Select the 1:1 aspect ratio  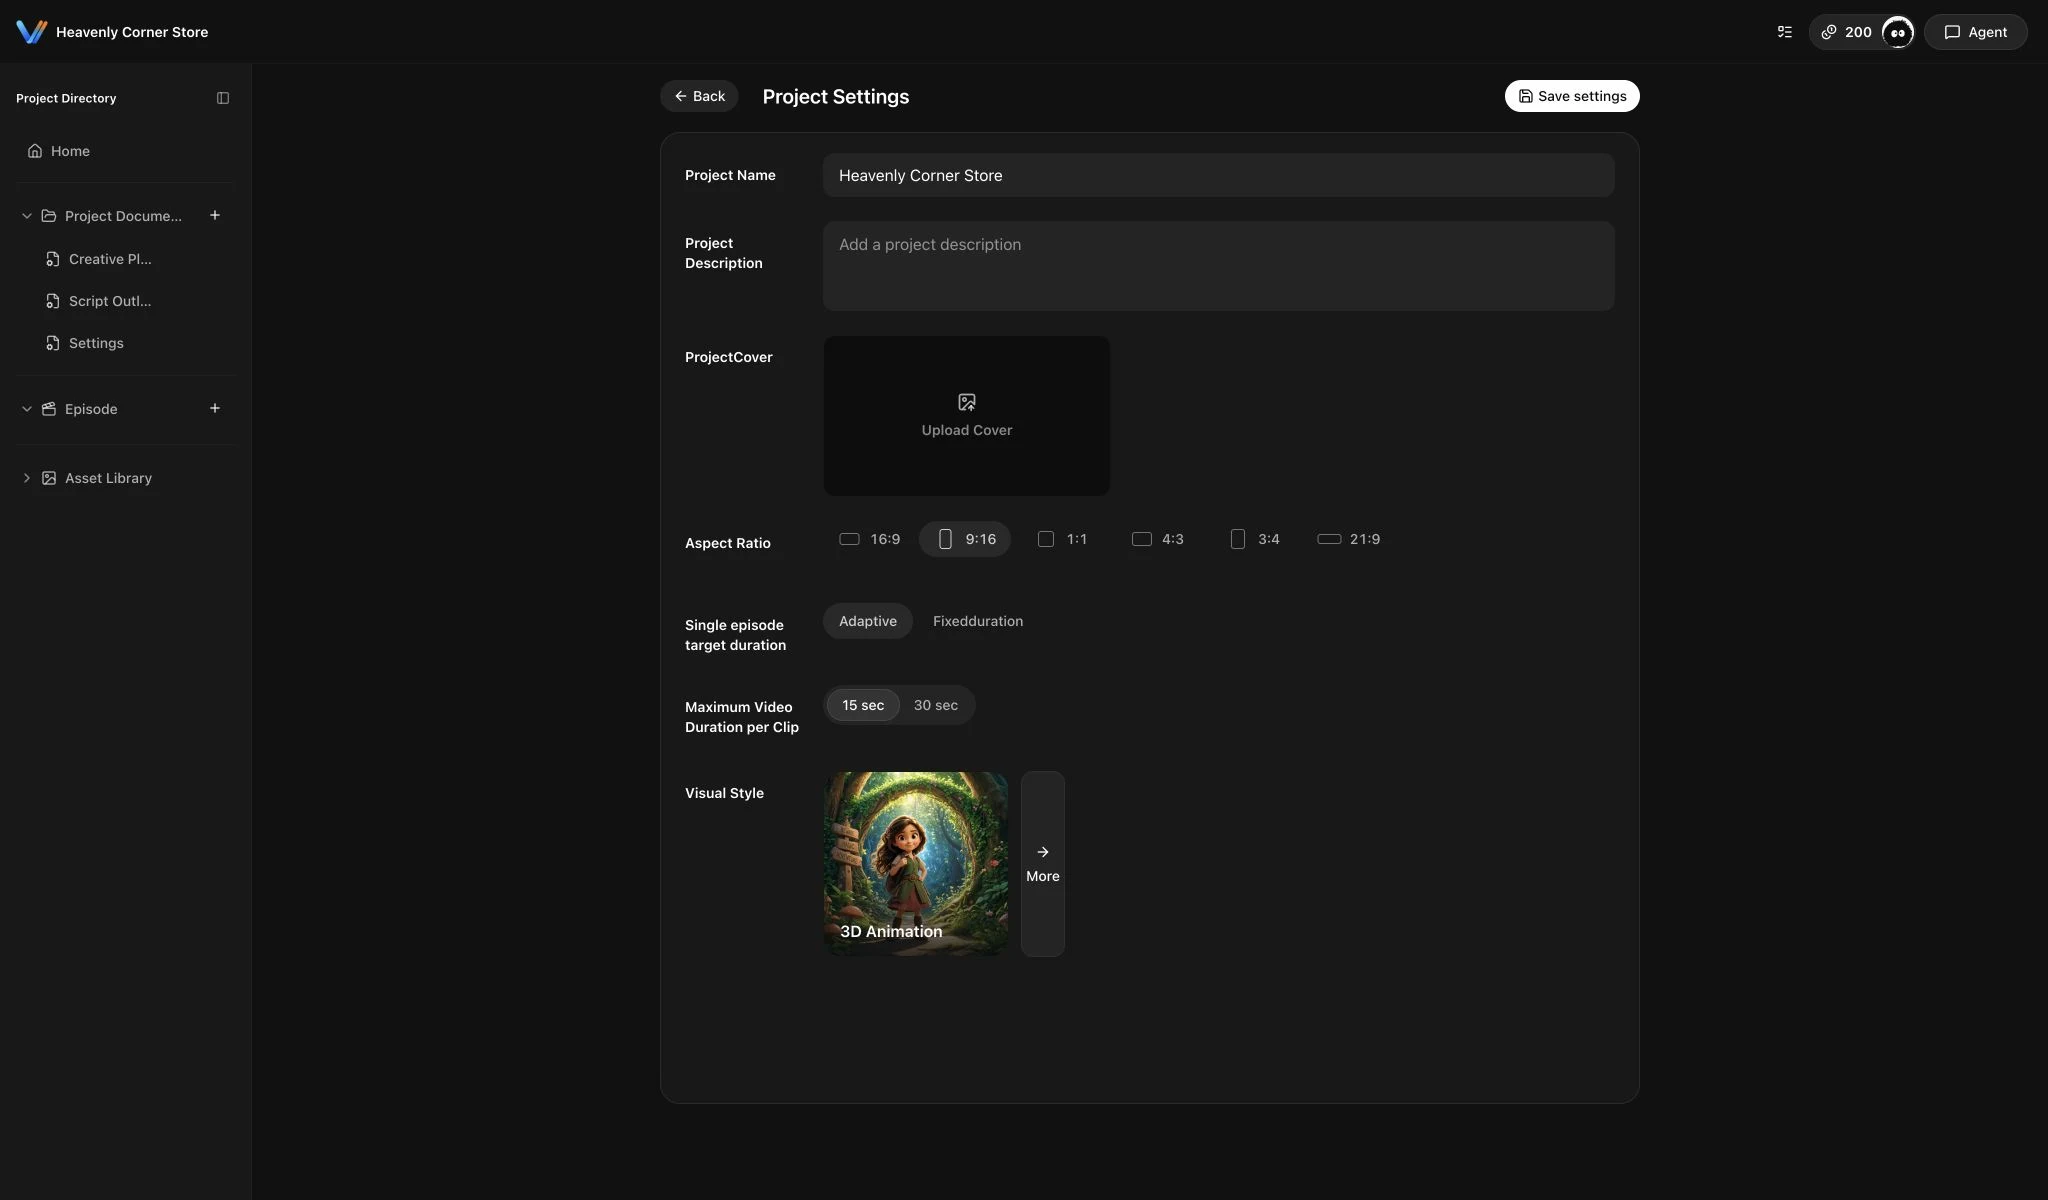coord(1062,539)
